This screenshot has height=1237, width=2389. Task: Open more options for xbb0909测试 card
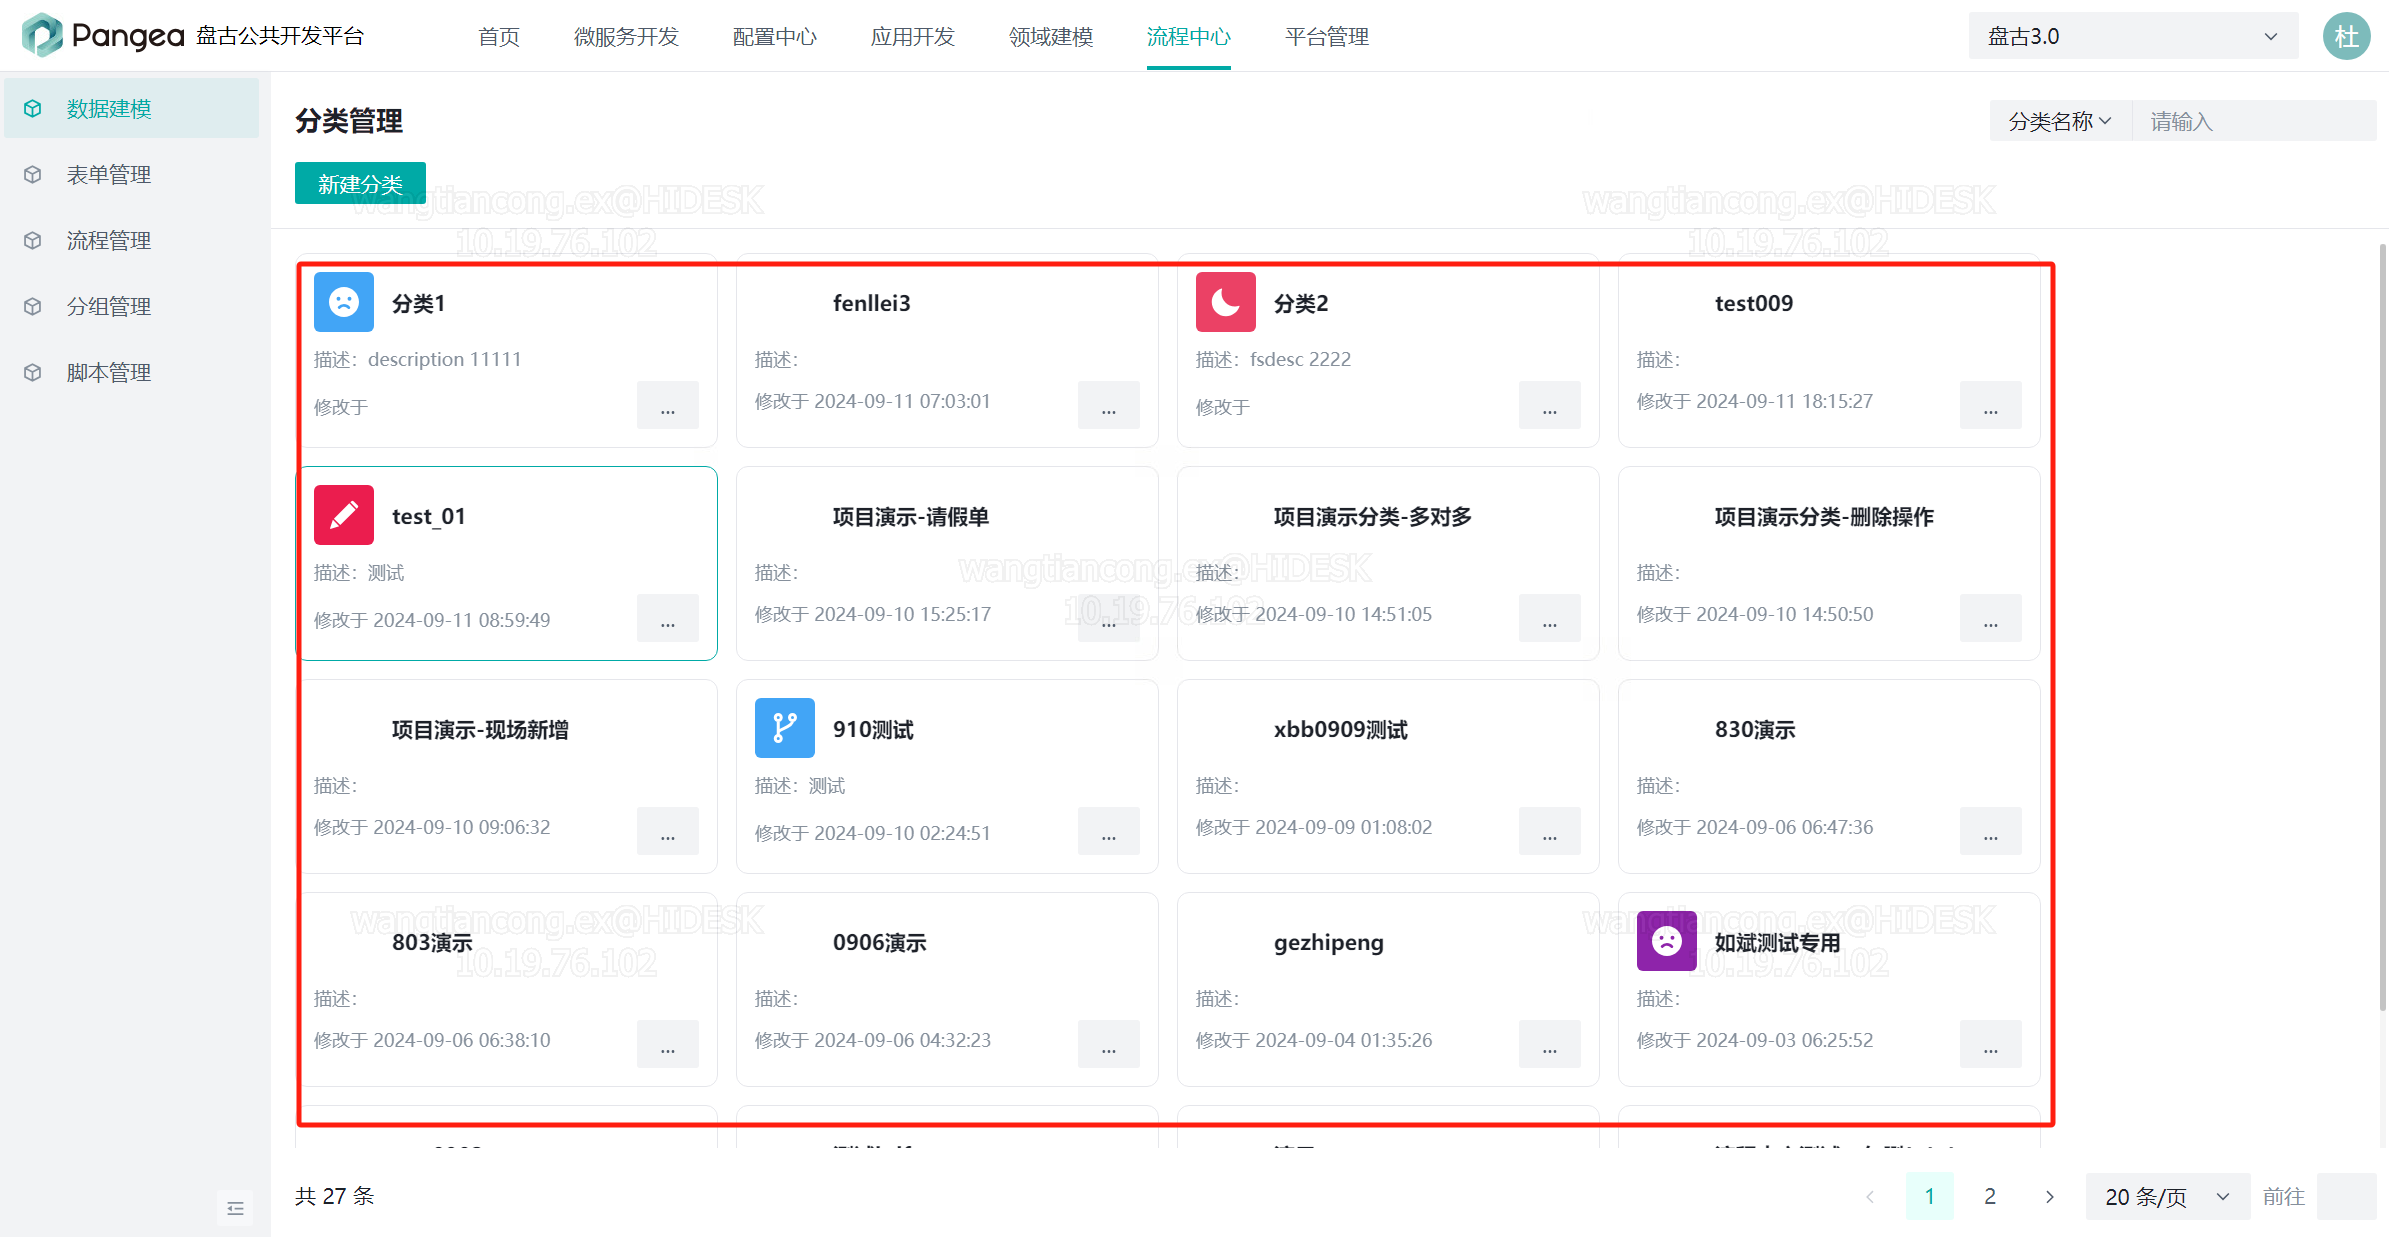click(x=1550, y=831)
